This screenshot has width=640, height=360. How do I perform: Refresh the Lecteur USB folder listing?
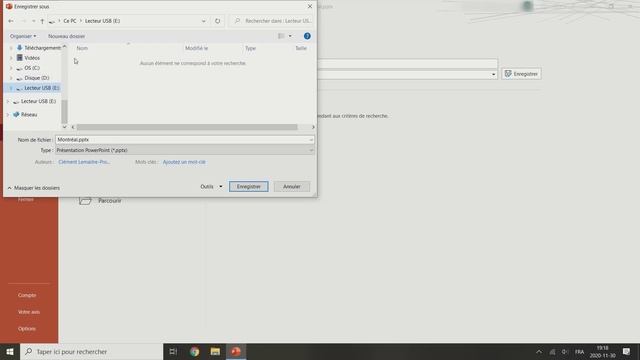(218, 21)
